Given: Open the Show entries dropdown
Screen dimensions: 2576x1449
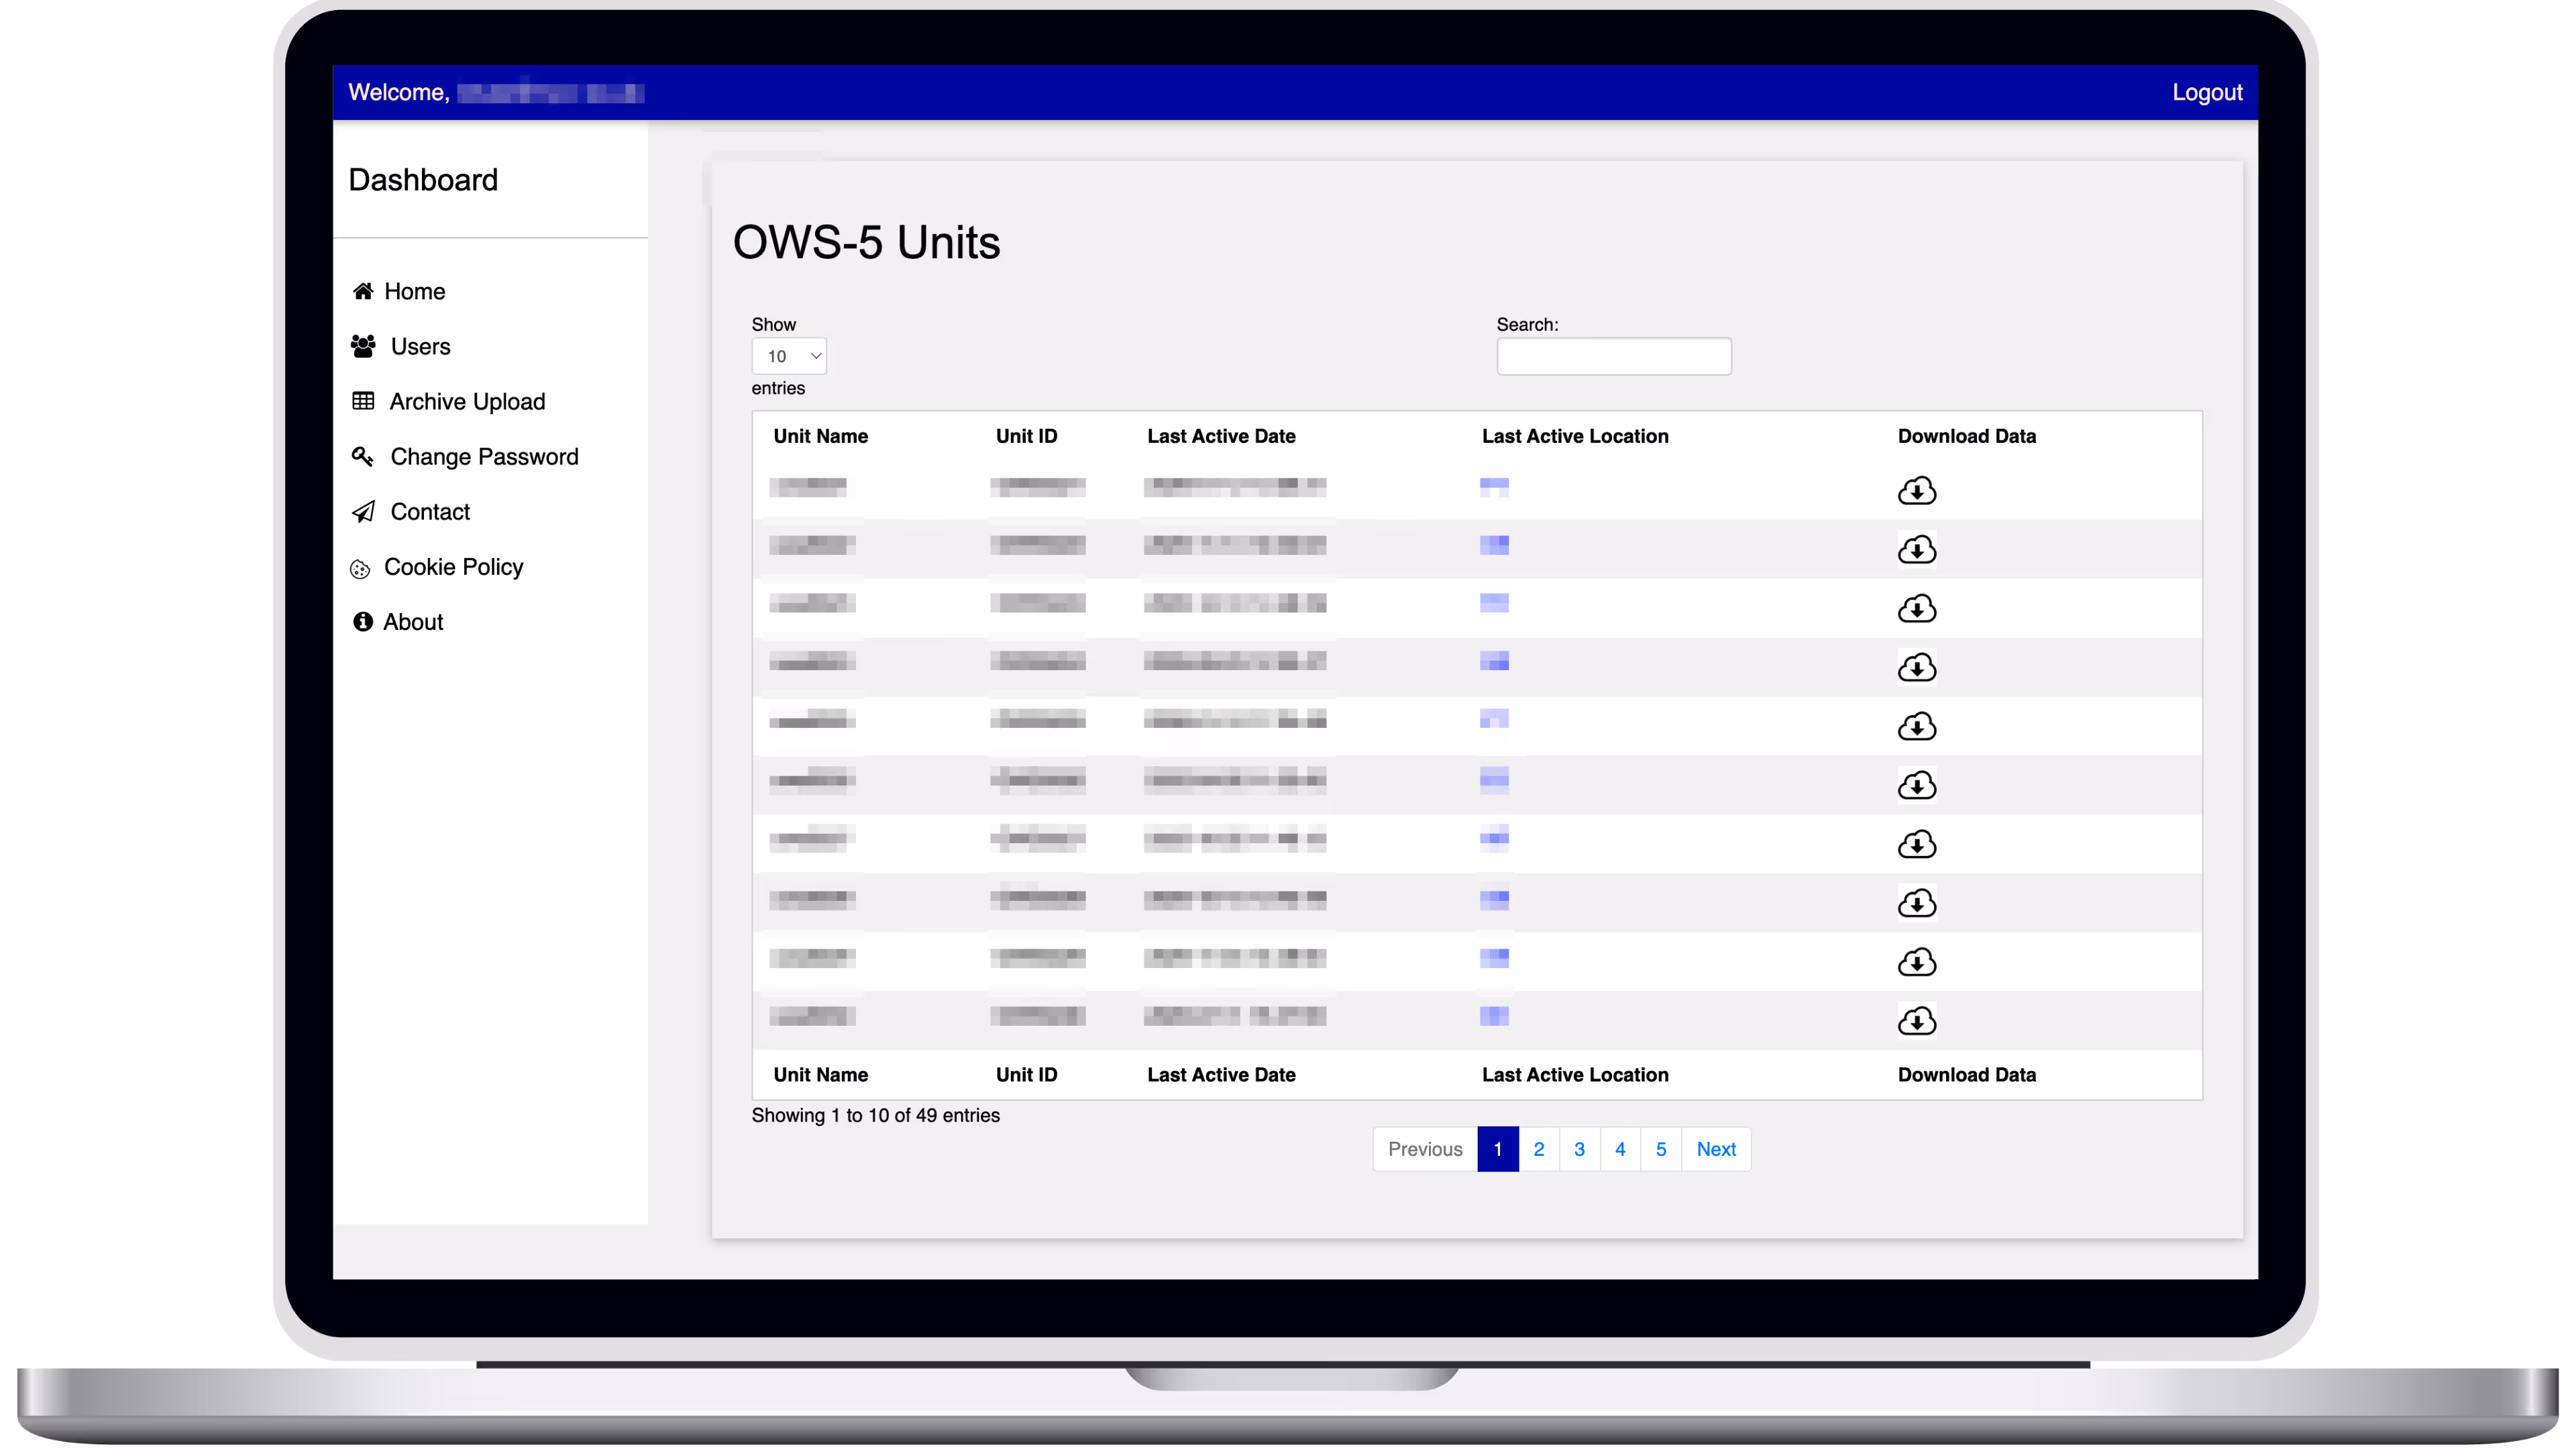Looking at the screenshot, I should pyautogui.click(x=789, y=356).
